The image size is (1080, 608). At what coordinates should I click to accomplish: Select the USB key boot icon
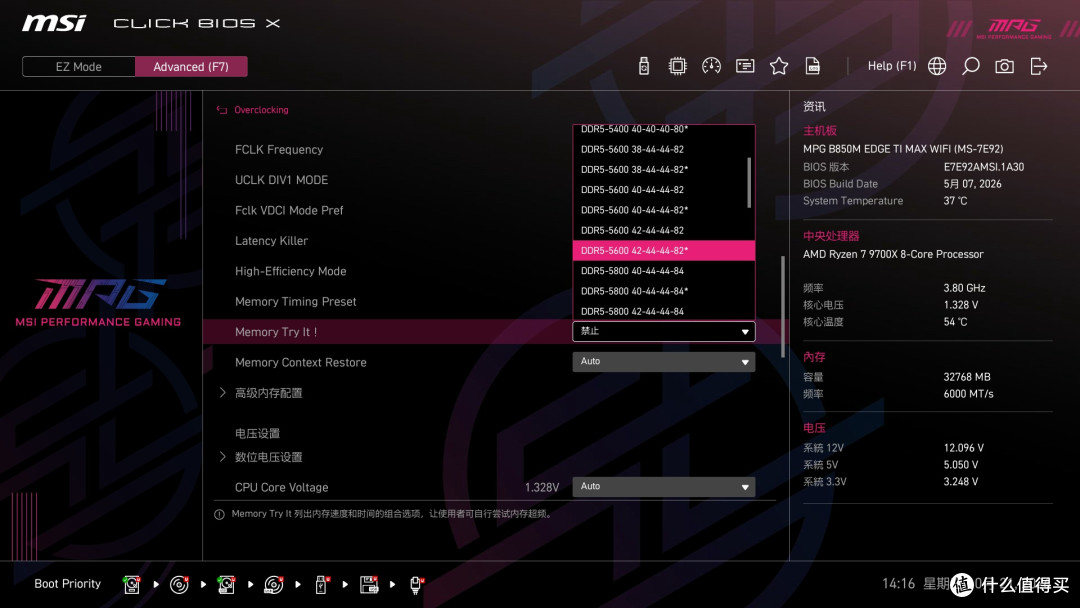(x=321, y=585)
